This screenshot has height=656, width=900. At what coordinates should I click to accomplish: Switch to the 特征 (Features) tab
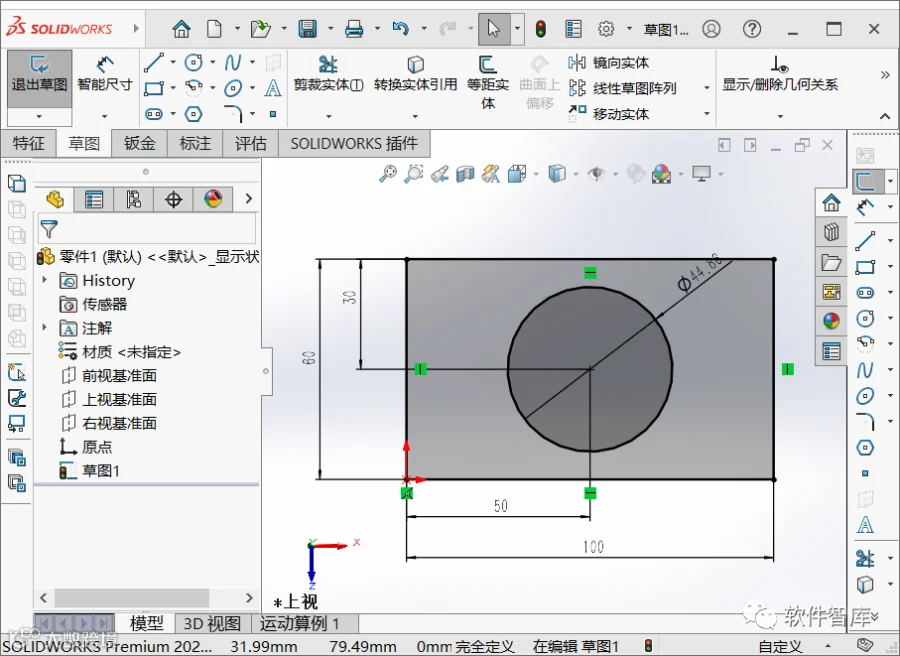[28, 143]
